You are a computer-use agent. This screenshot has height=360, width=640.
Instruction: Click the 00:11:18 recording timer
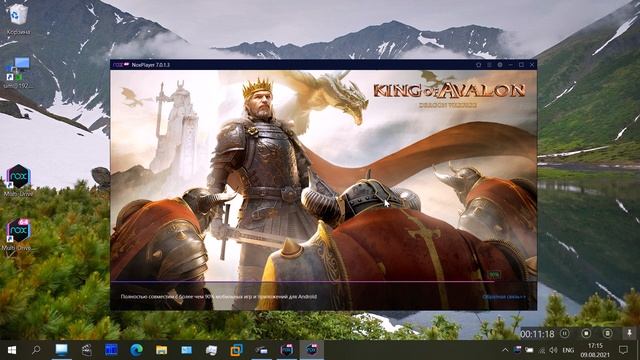[x=537, y=334]
